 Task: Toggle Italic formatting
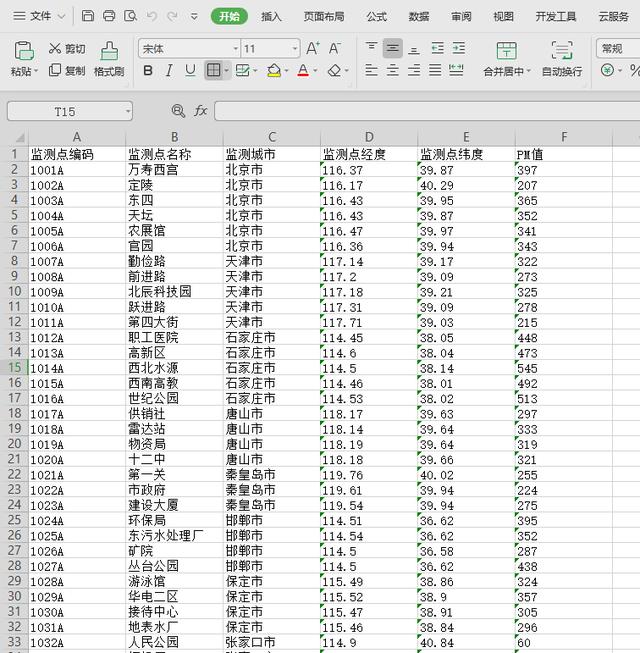coord(168,70)
